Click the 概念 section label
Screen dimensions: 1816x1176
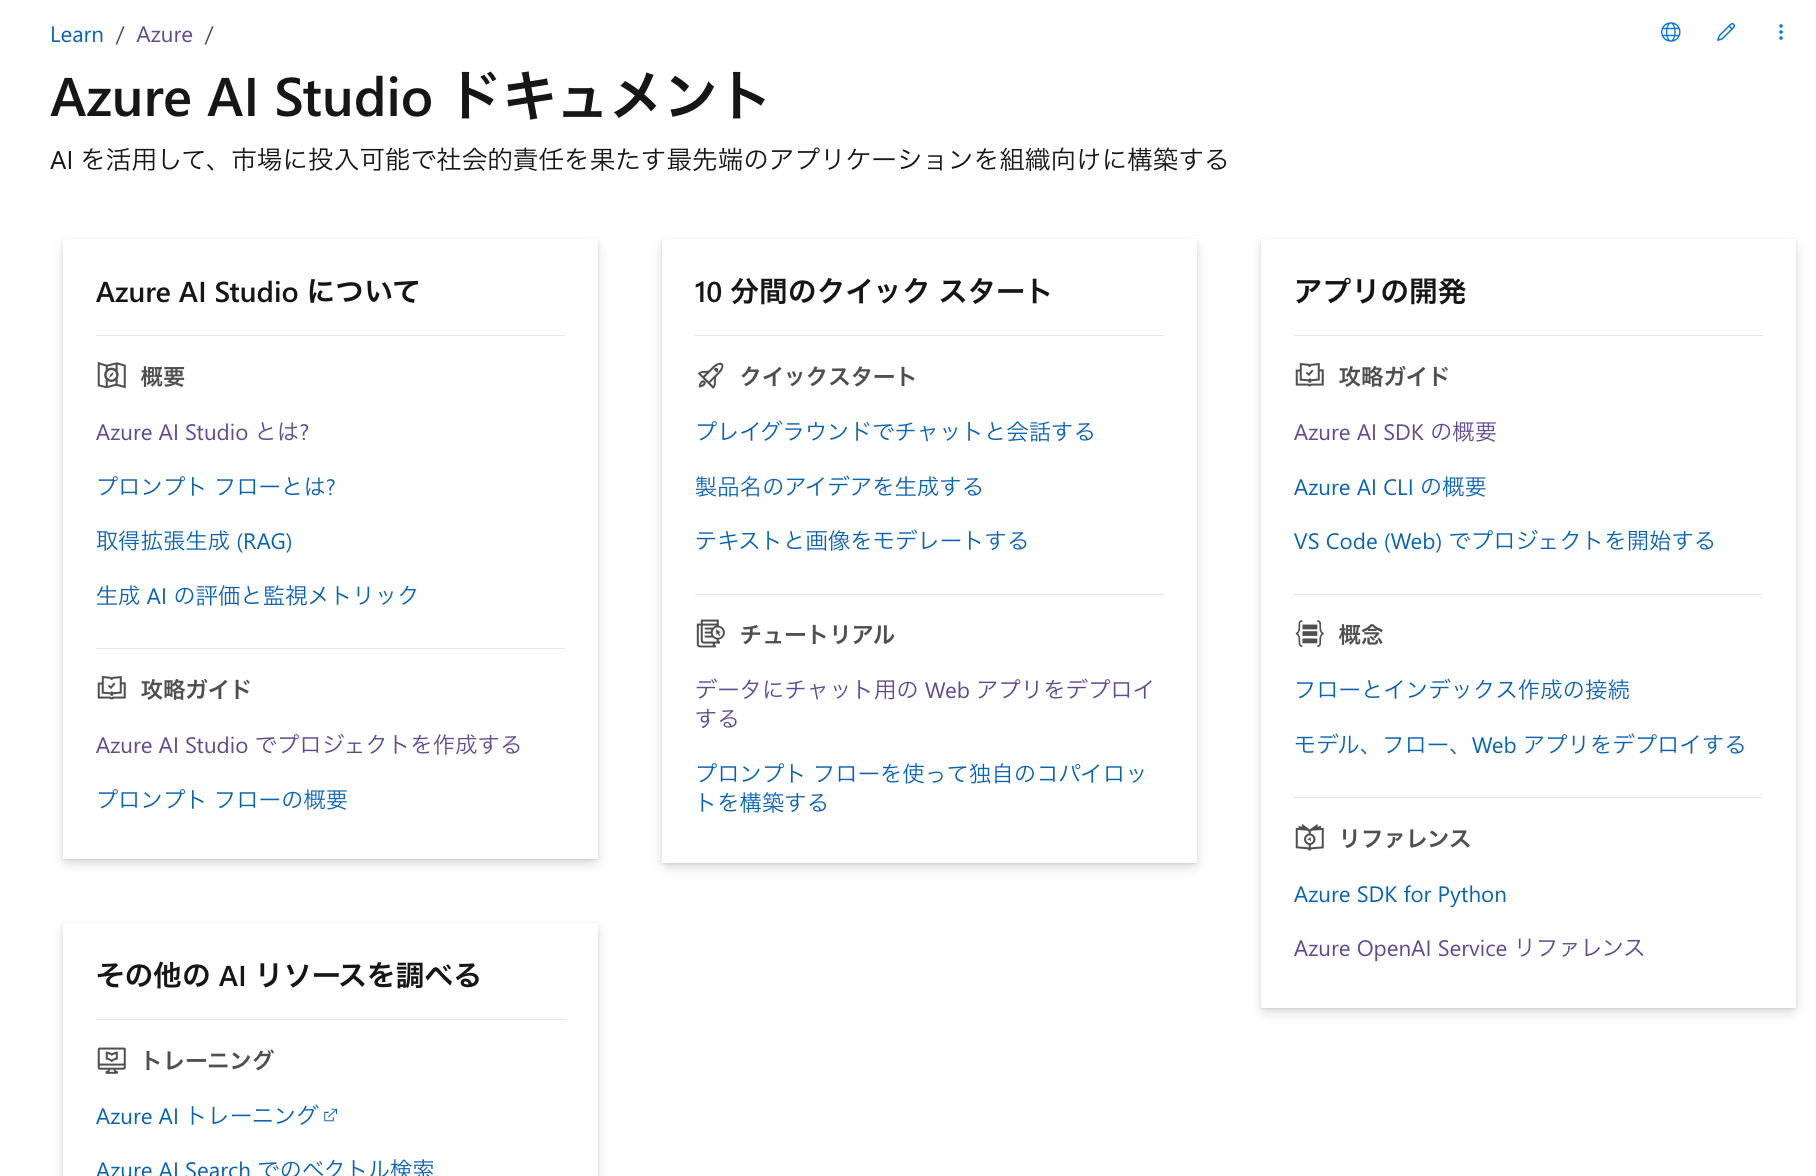coord(1361,634)
